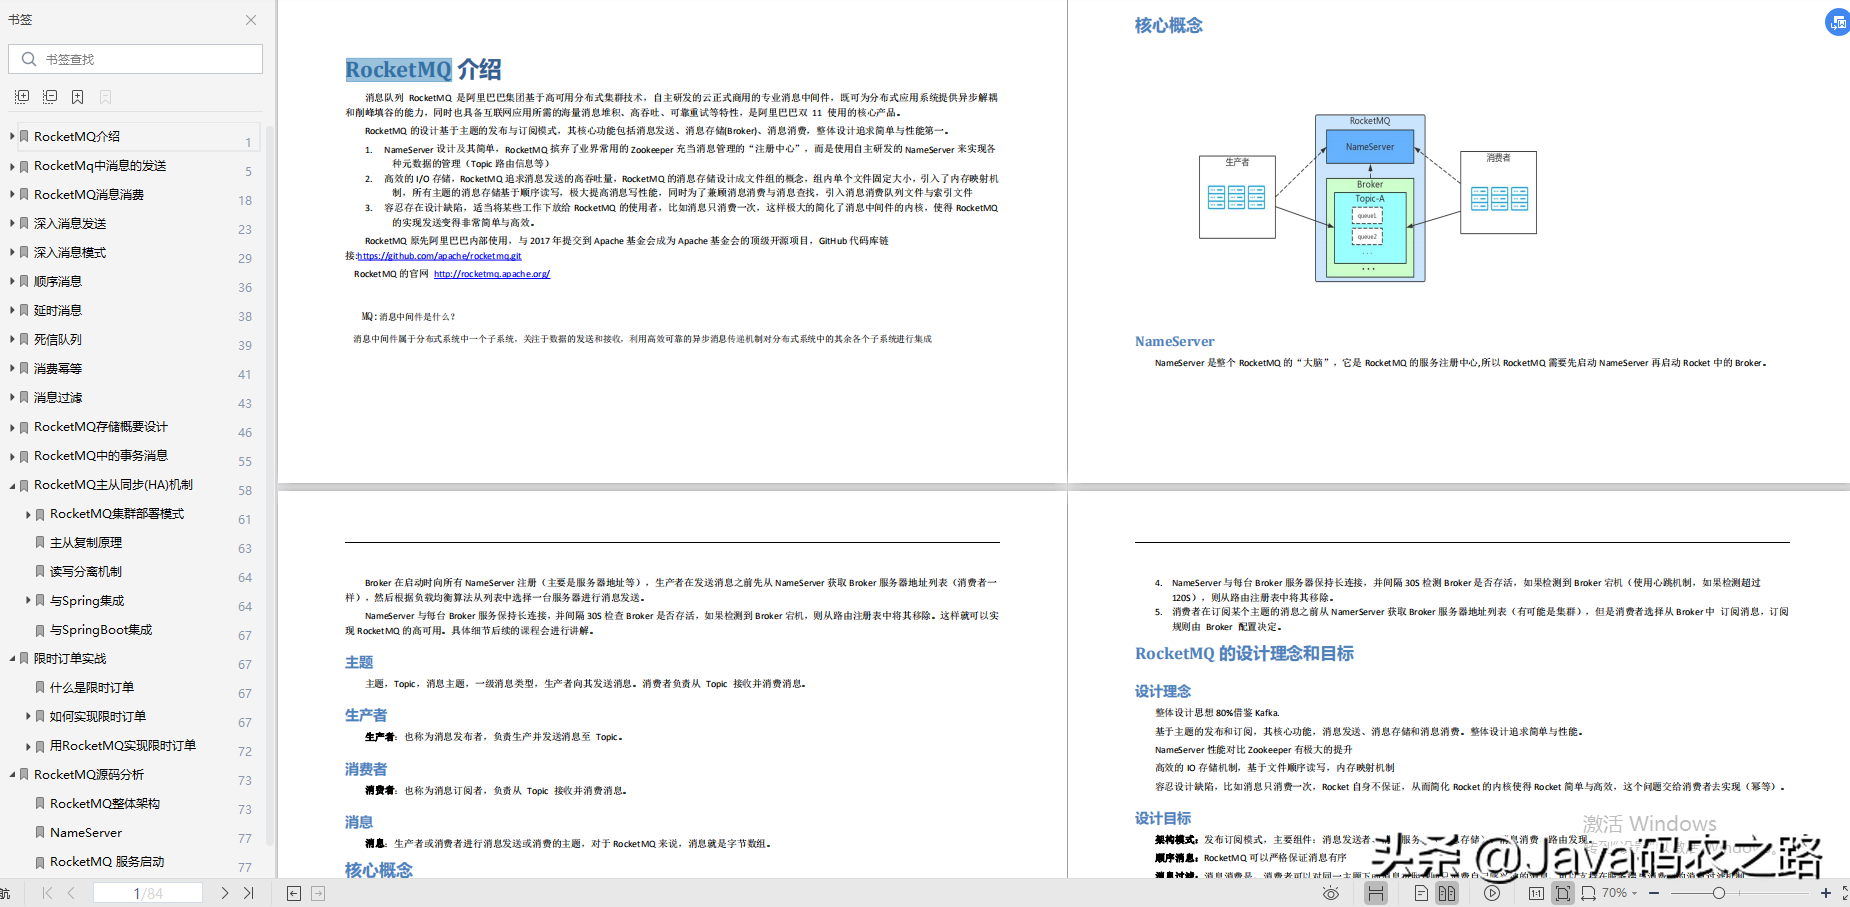
Task: Open the RocketMQ整体架构 bookmark
Action: point(105,804)
